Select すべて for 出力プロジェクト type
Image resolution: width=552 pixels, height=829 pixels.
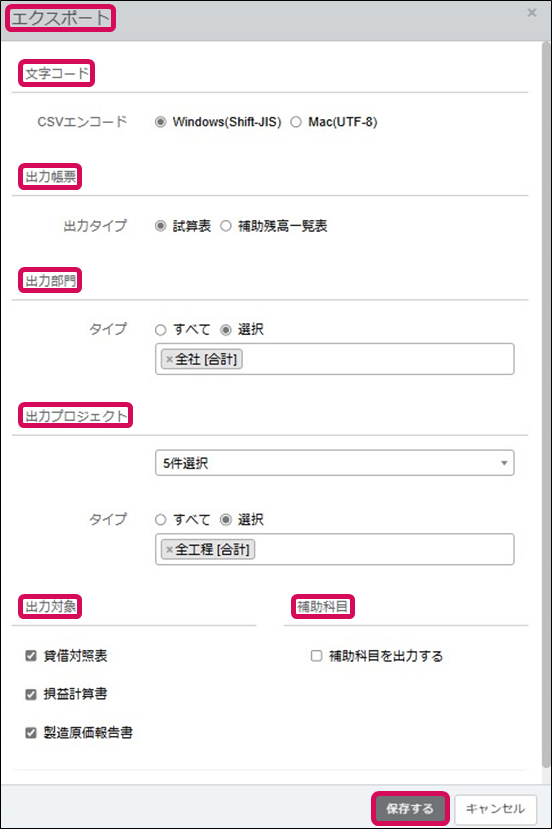160,520
